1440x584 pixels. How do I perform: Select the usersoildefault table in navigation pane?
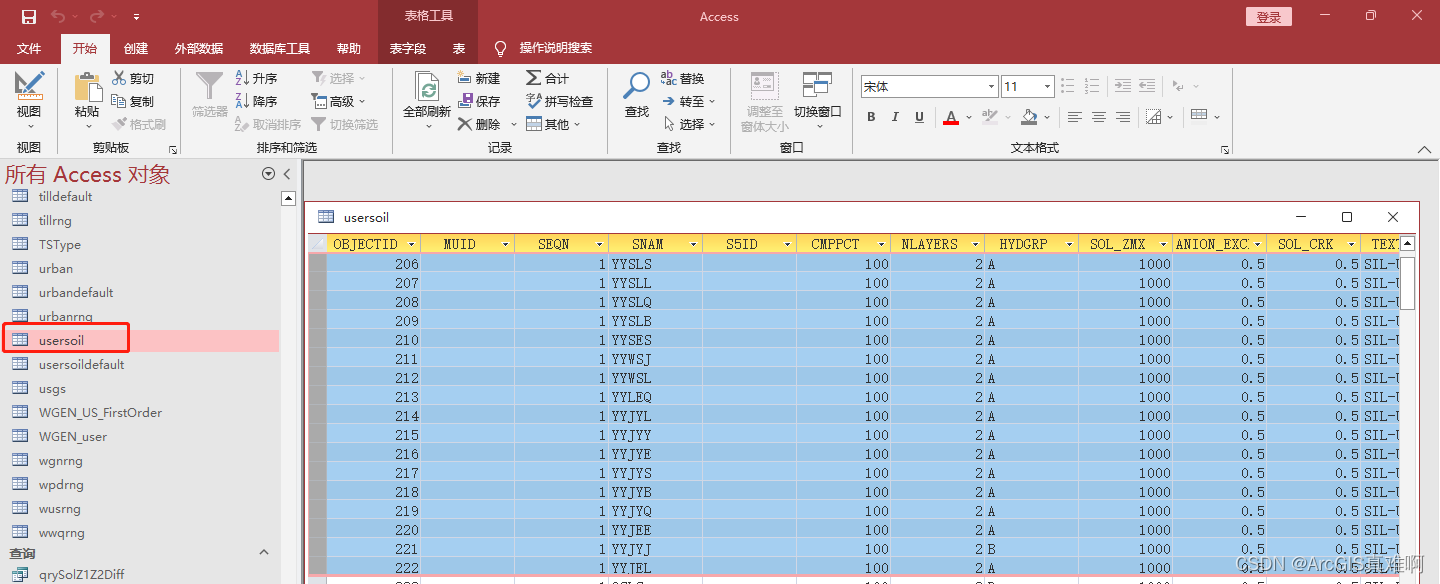81,365
